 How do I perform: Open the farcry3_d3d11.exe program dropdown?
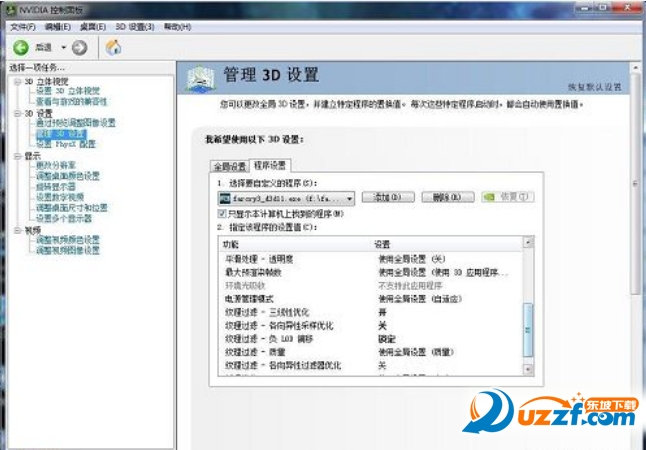coord(286,198)
